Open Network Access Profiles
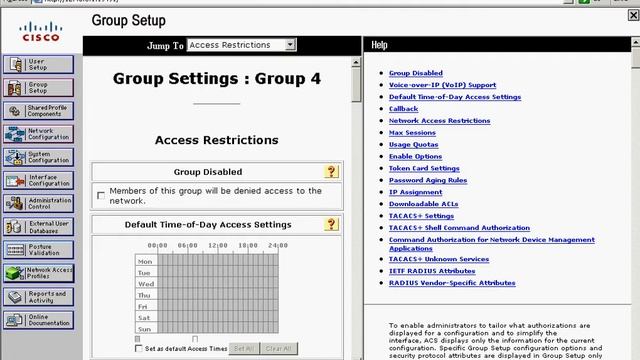The image size is (640, 360). coord(38,273)
